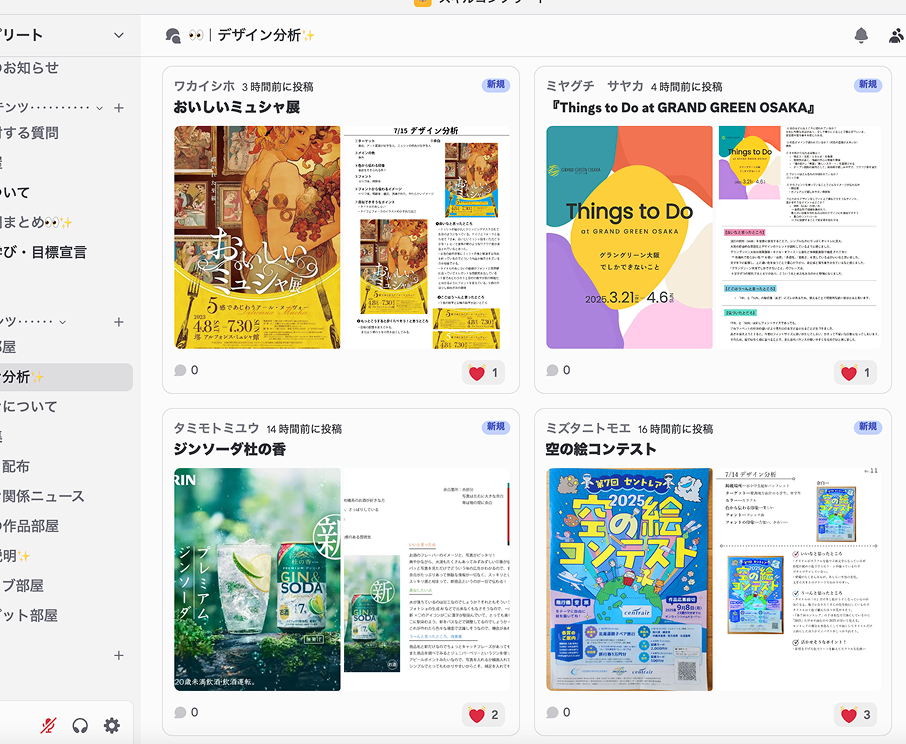This screenshot has width=906, height=744.
Task: Show the member list icon
Action: click(x=895, y=36)
